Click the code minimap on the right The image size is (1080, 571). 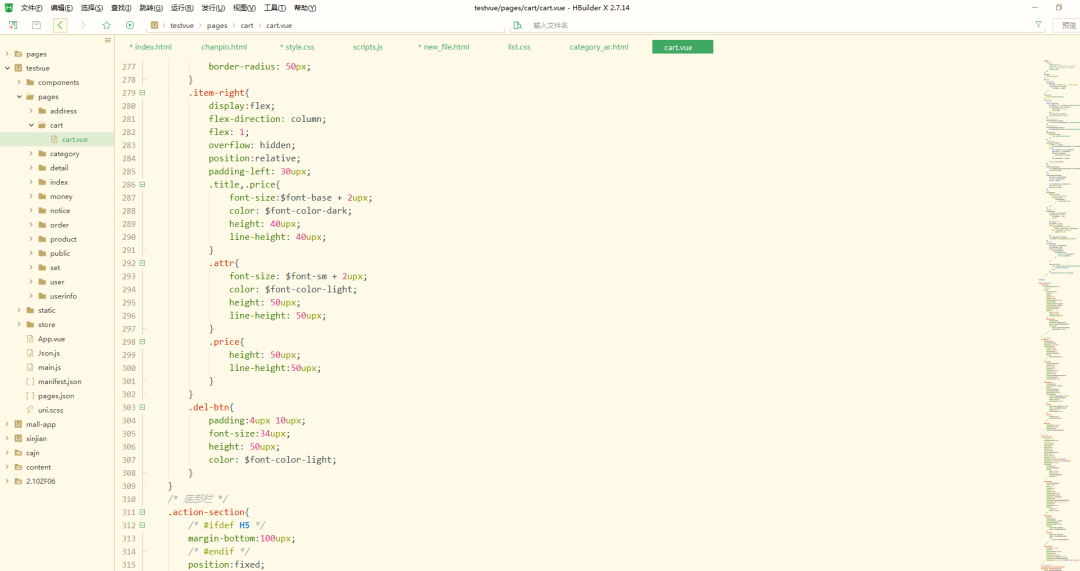(1059, 315)
